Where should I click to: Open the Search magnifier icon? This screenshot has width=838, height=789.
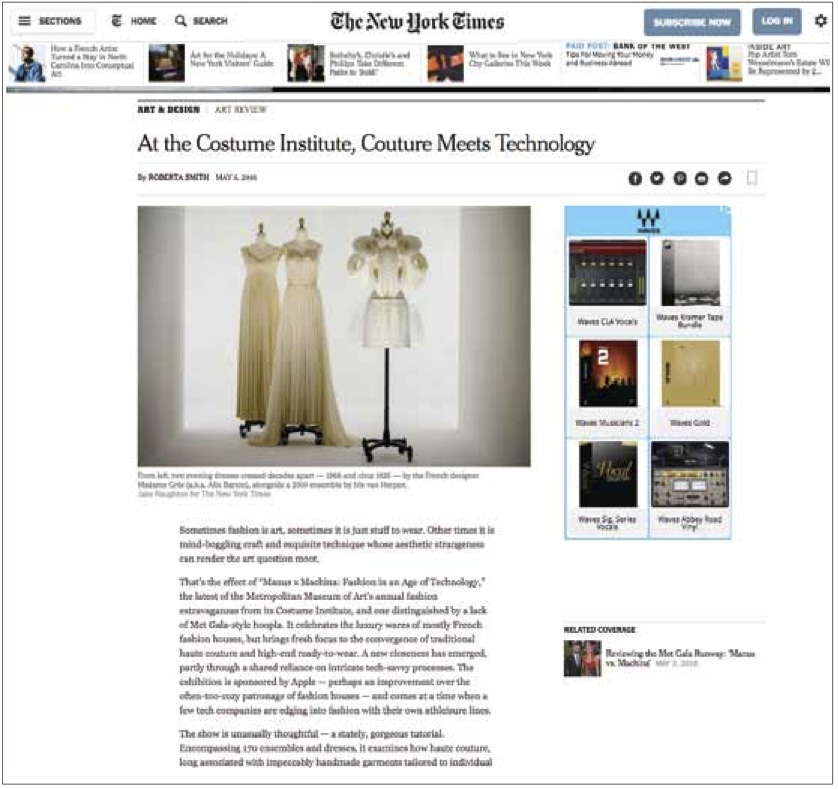(181, 21)
